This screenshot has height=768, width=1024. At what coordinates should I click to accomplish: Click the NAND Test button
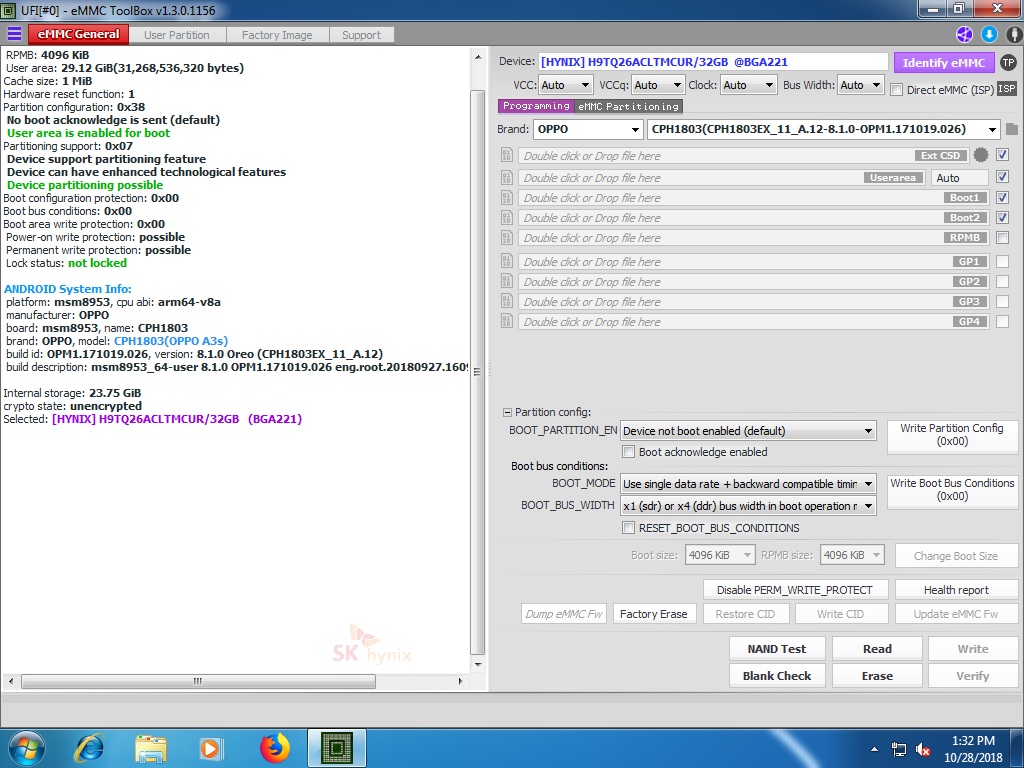pos(776,648)
